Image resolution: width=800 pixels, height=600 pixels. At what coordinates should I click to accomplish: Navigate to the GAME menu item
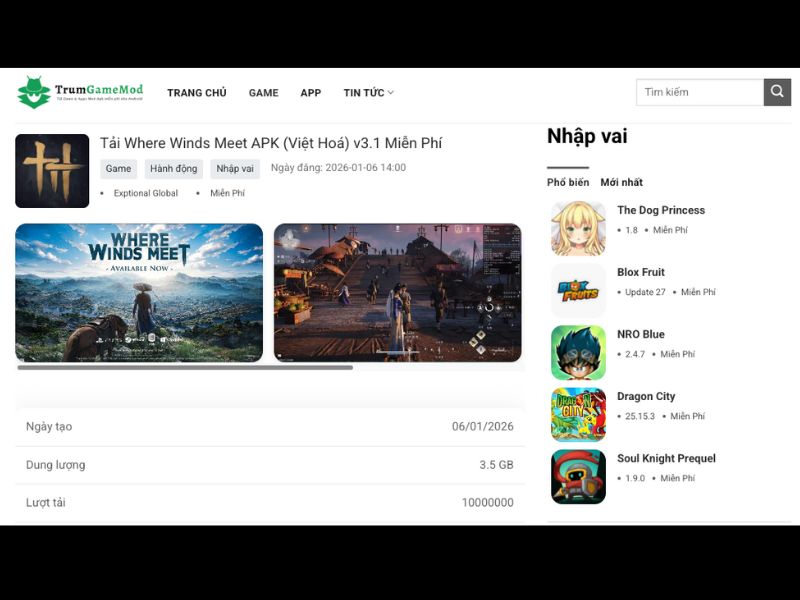(x=263, y=92)
